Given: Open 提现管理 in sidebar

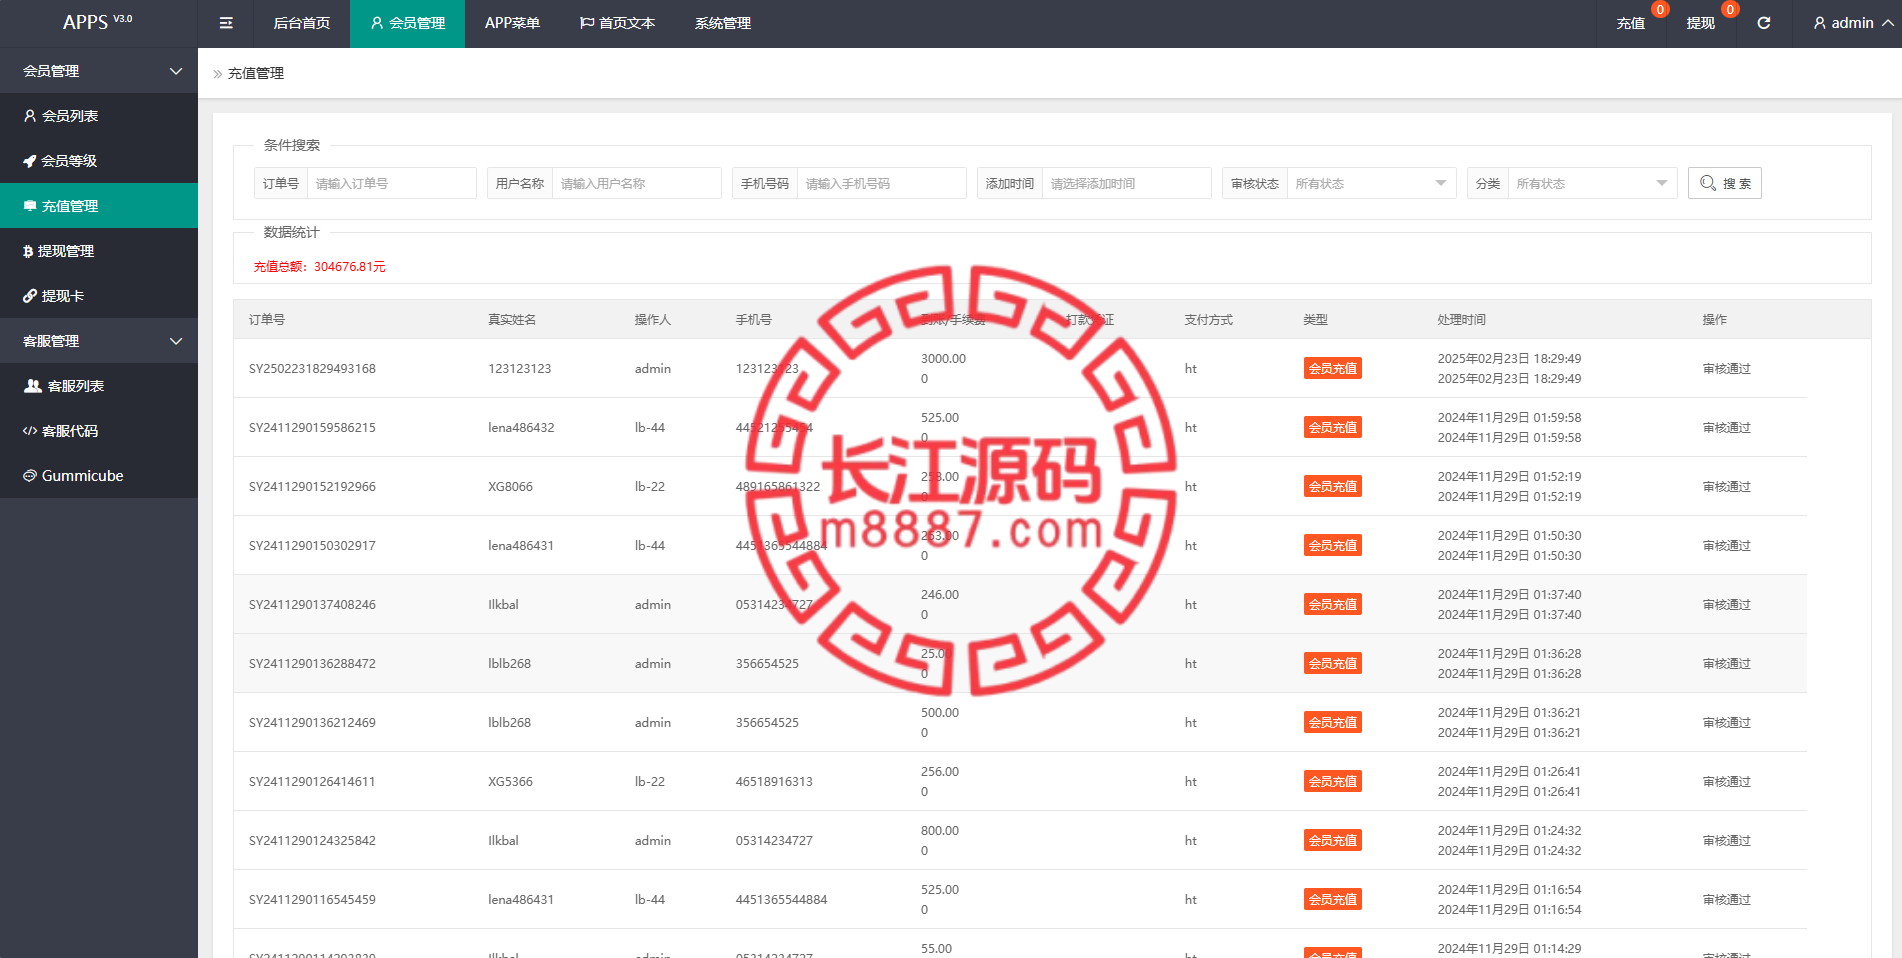Looking at the screenshot, I should pyautogui.click(x=99, y=251).
